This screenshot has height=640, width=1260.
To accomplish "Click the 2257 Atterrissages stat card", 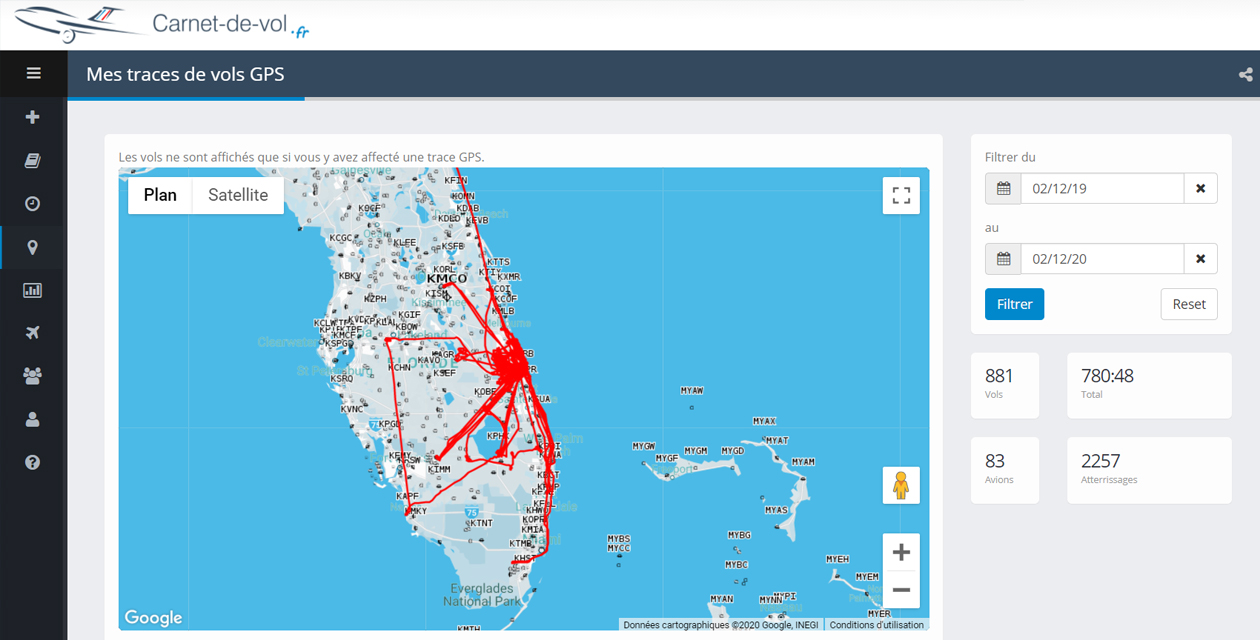I will [x=1149, y=470].
